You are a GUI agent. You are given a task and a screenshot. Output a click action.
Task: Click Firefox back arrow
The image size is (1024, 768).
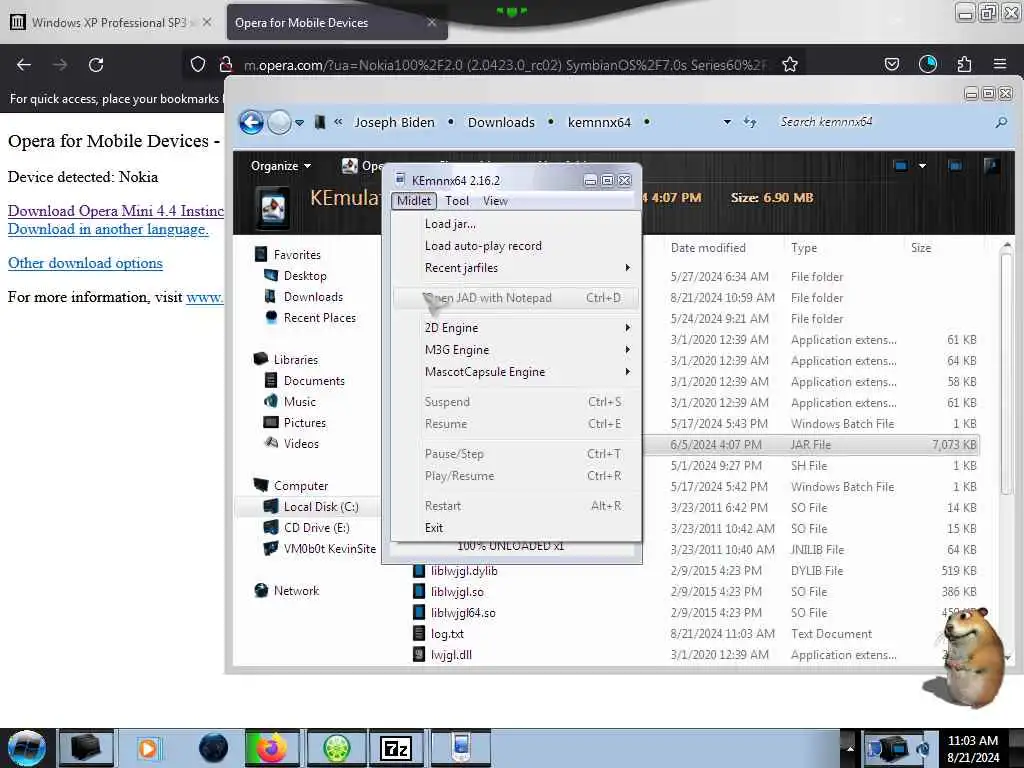pyautogui.click(x=24, y=65)
